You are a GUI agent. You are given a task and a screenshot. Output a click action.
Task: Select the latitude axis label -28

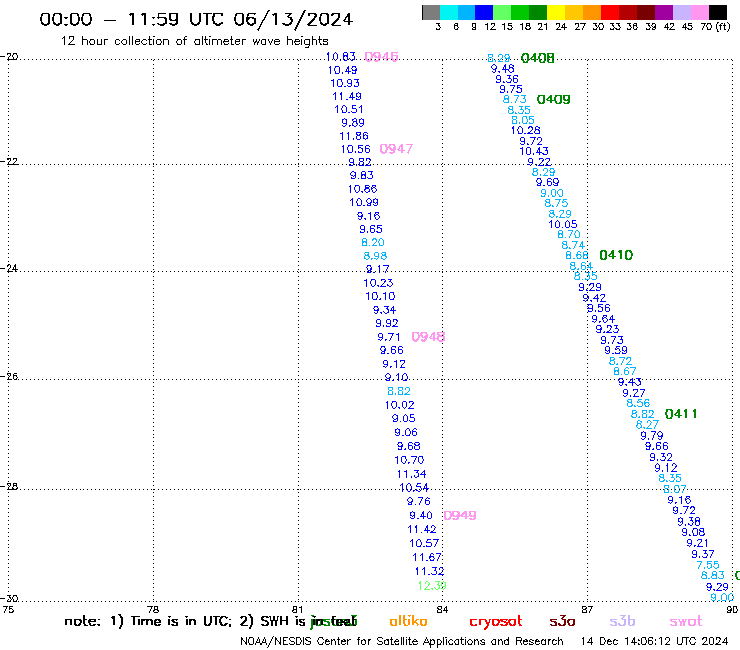(x=9, y=486)
